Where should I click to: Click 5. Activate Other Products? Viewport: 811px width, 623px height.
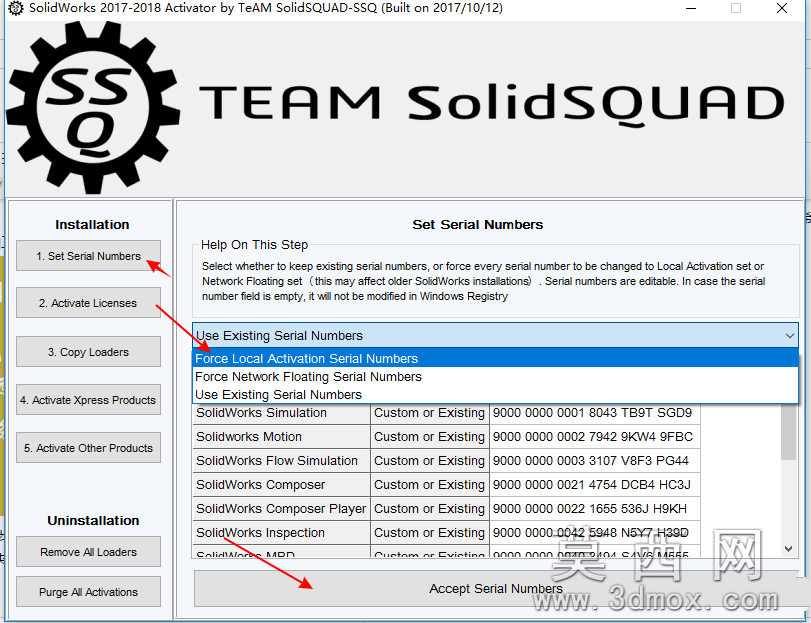pos(88,448)
